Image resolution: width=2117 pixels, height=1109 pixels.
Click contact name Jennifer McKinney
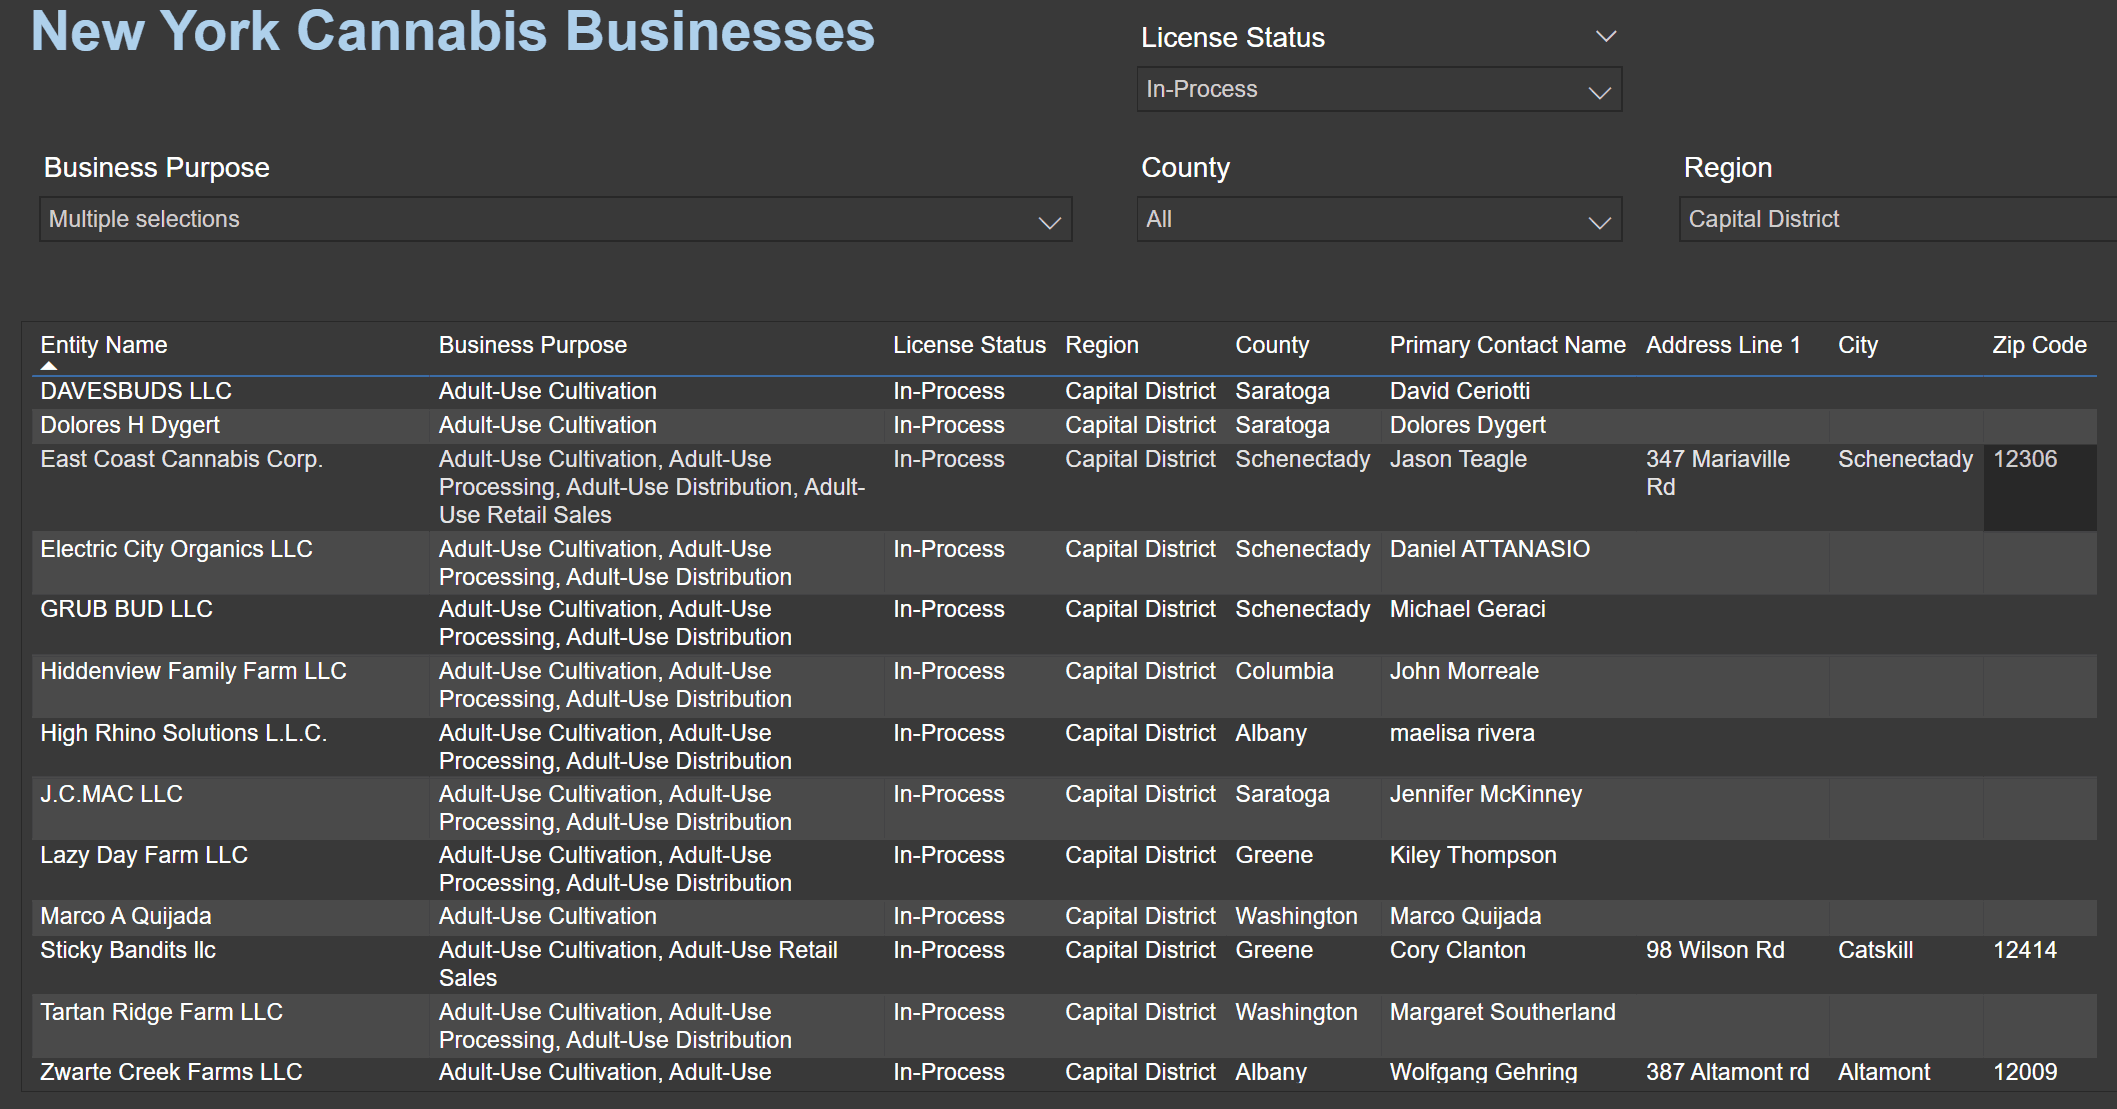point(1486,794)
